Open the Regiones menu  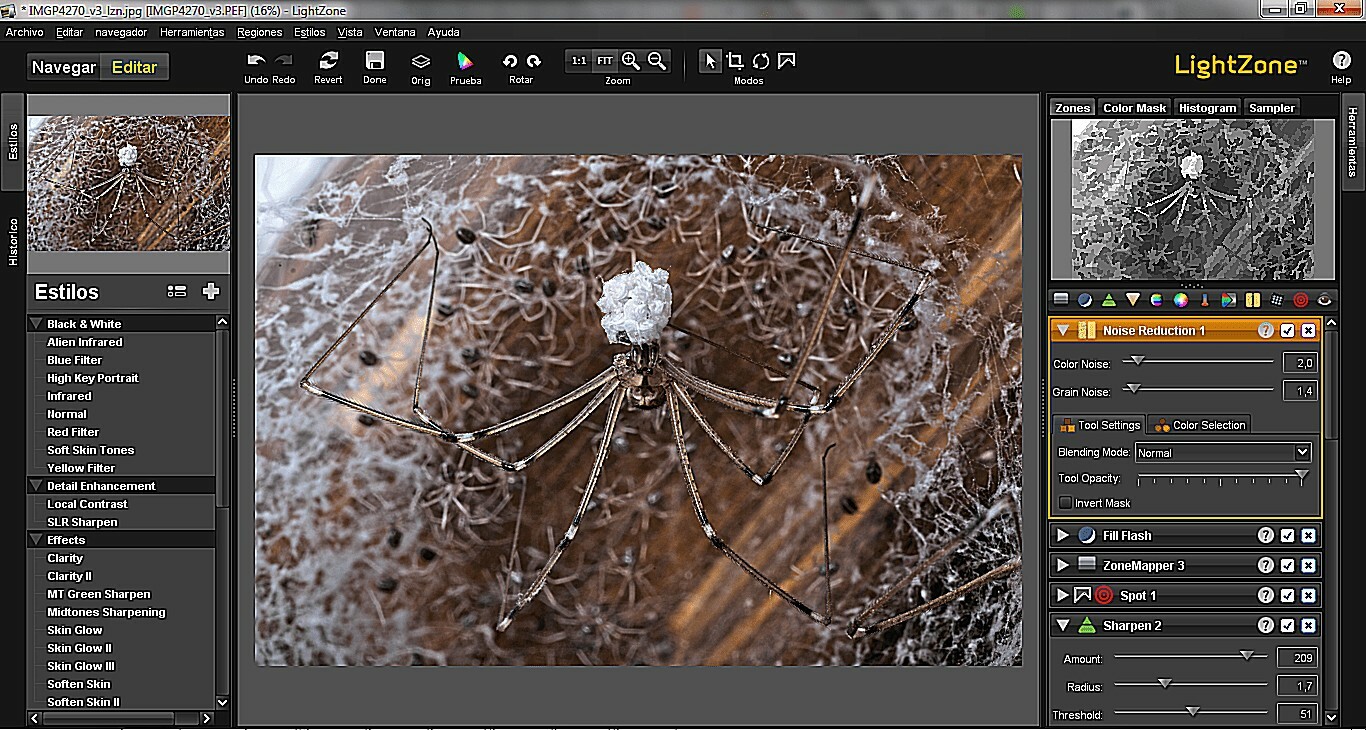(260, 32)
